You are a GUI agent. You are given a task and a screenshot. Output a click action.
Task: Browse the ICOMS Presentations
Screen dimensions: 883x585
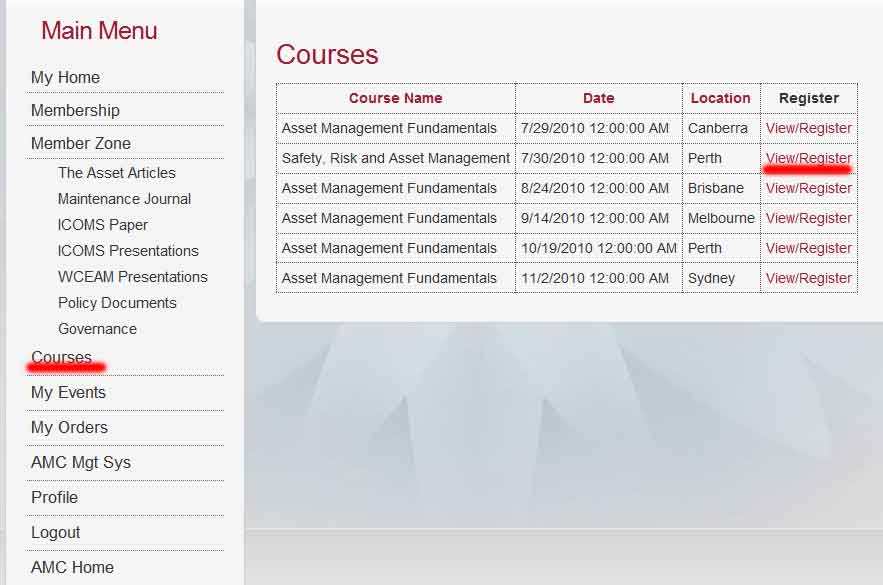click(x=131, y=250)
